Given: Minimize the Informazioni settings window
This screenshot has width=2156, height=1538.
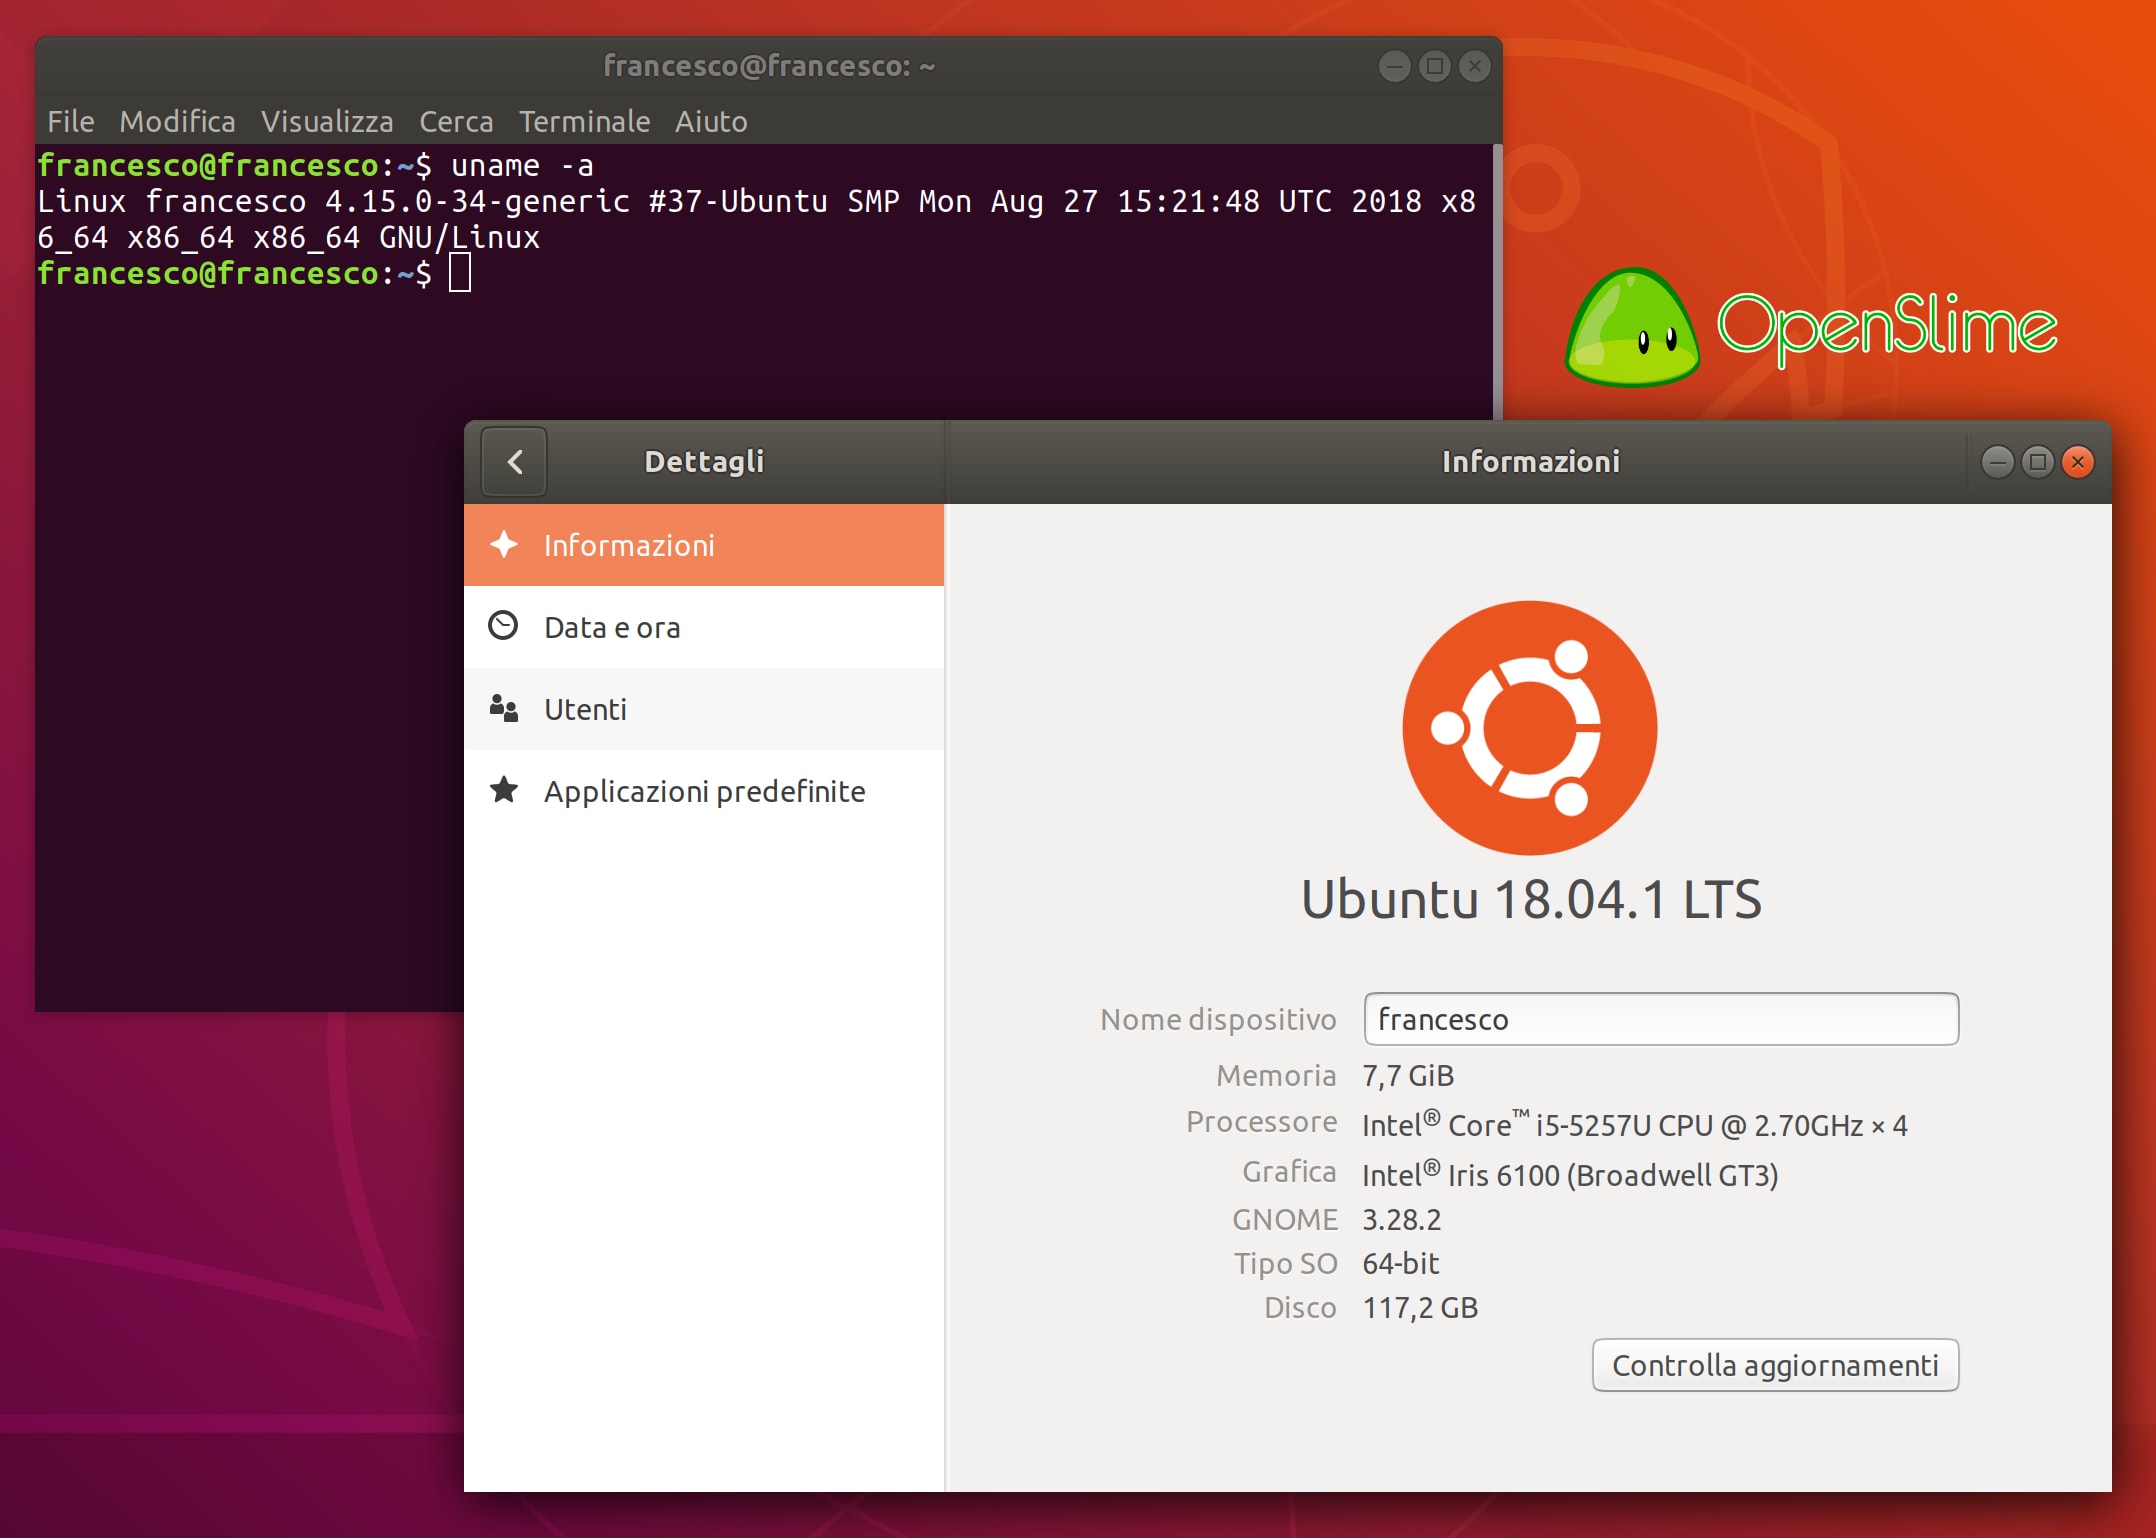Looking at the screenshot, I should click(x=1997, y=462).
